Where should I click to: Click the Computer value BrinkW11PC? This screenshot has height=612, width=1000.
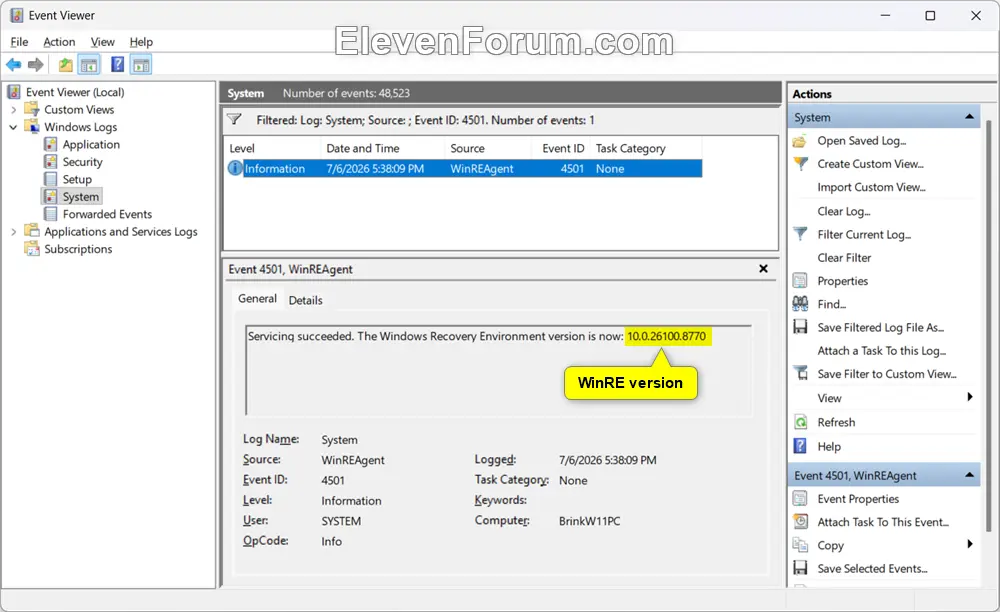[589, 521]
